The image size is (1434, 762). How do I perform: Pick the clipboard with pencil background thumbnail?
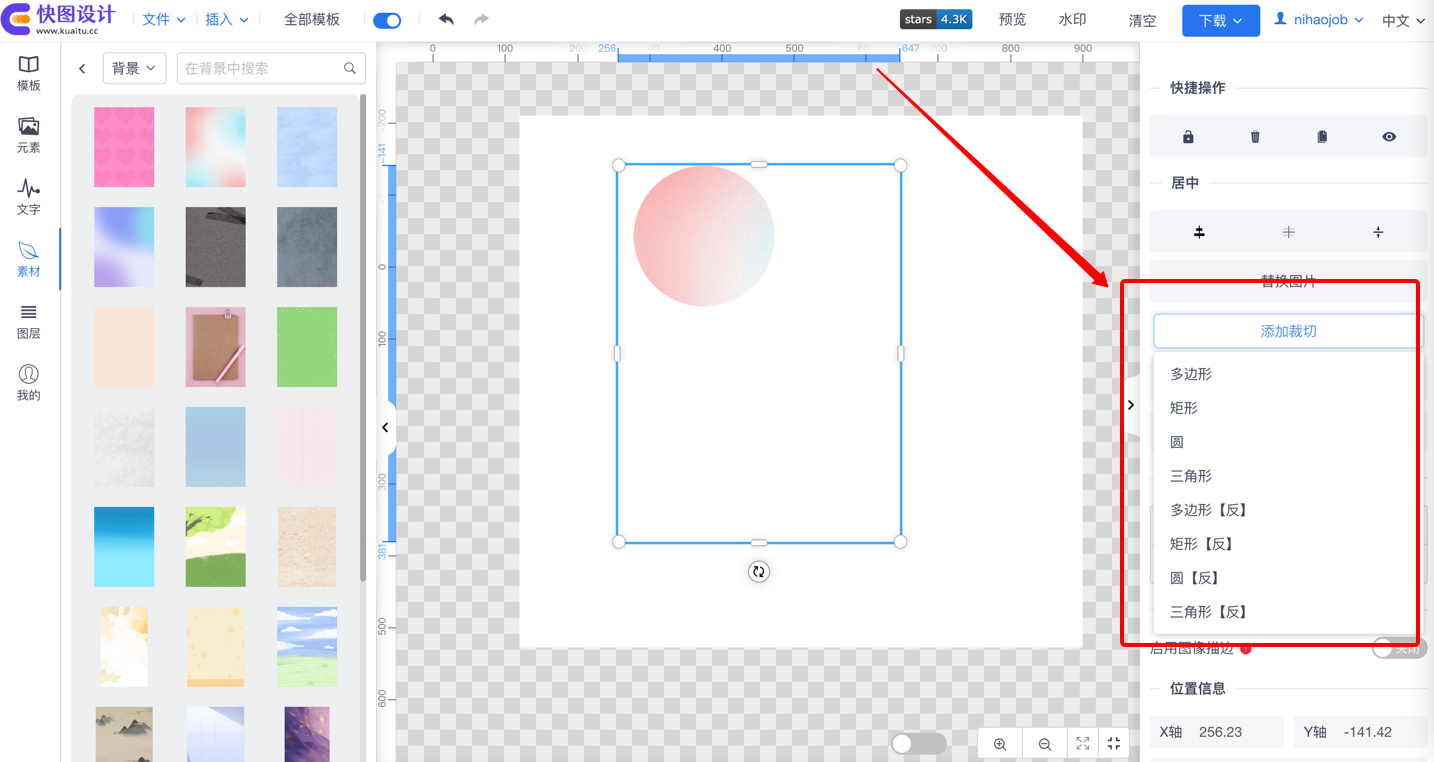pyautogui.click(x=215, y=347)
